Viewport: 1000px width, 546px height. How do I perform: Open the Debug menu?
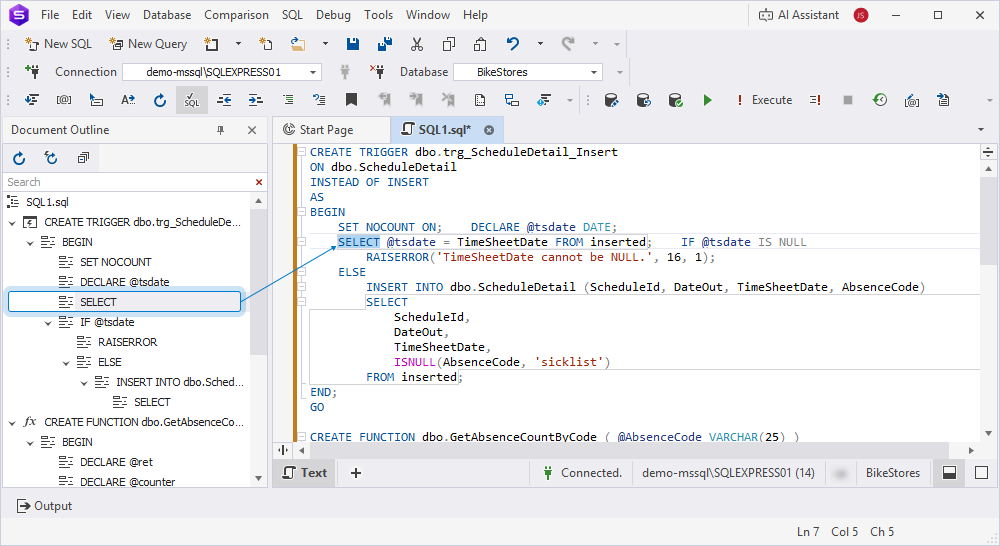(333, 15)
